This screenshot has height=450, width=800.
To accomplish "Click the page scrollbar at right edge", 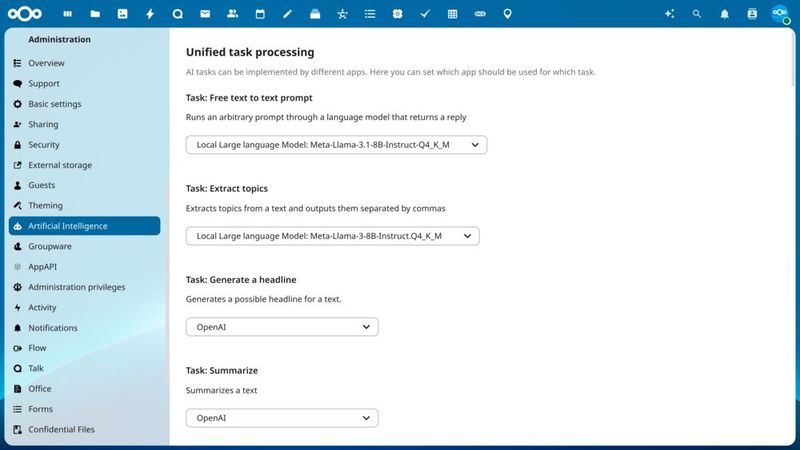I will coord(793,59).
